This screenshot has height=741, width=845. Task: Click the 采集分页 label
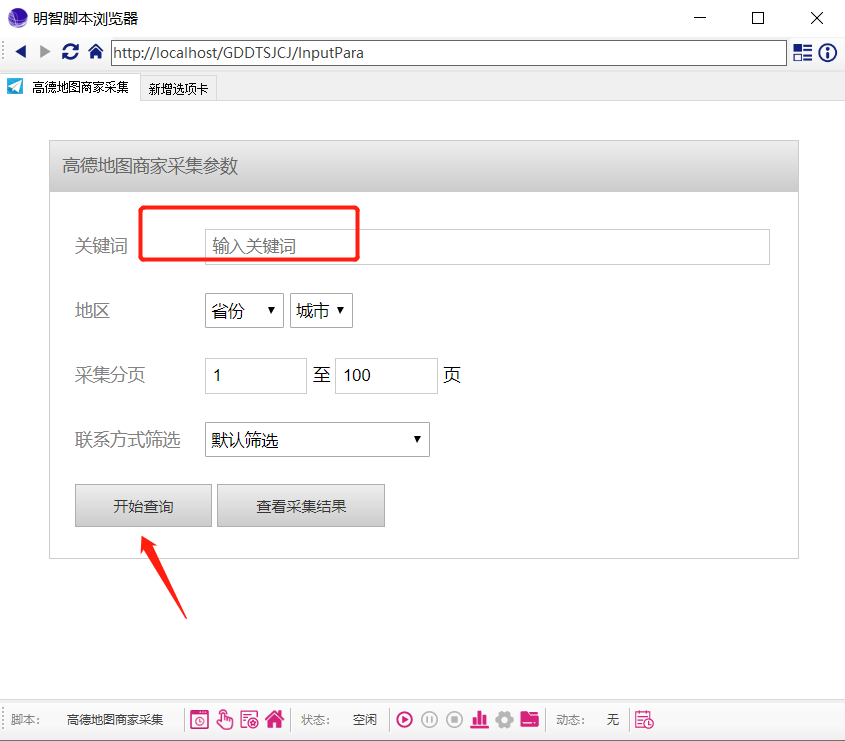(110, 375)
